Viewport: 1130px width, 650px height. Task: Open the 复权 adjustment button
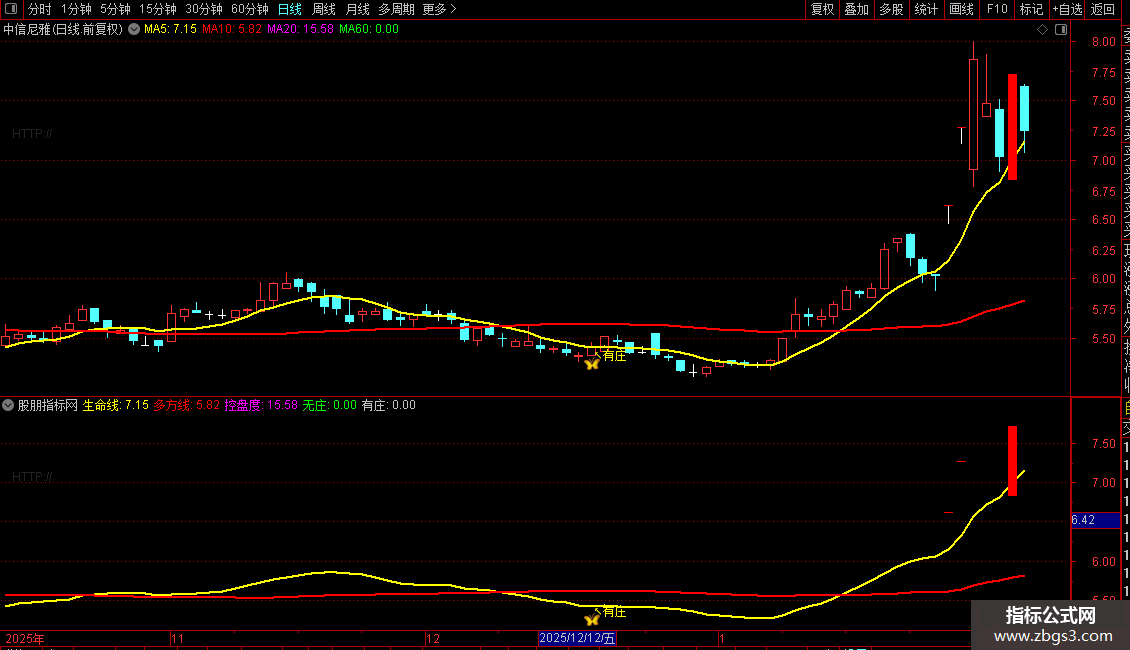pos(822,9)
